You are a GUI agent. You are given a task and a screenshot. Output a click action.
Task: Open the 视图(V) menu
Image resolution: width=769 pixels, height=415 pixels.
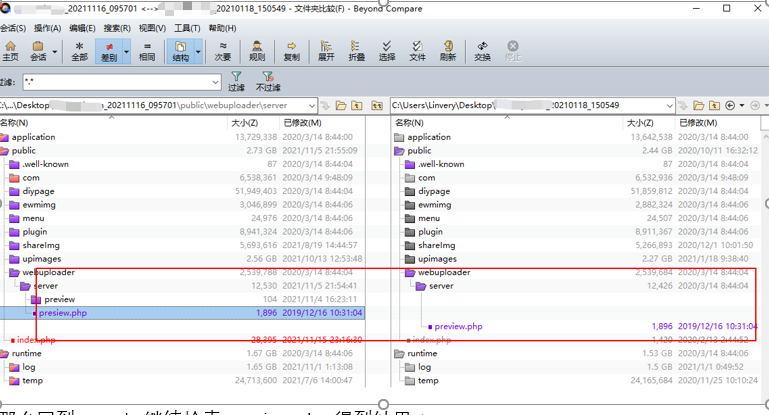152,28
